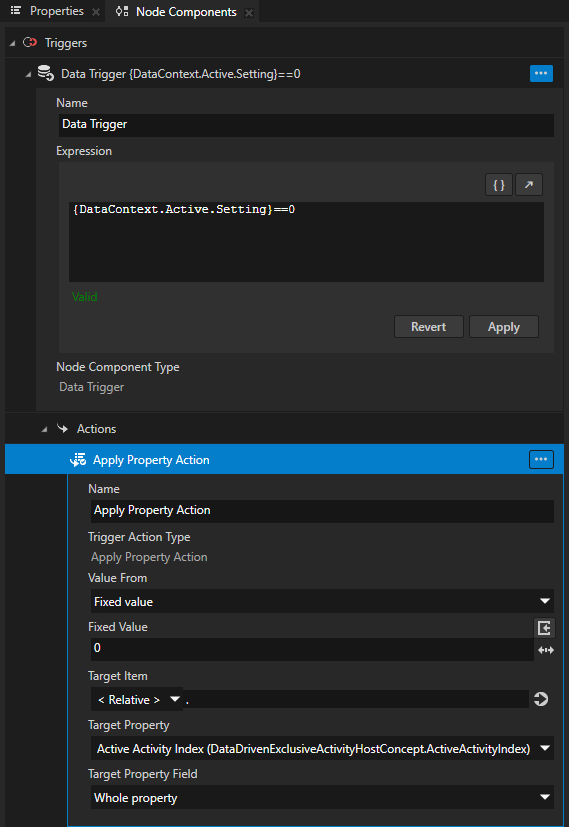This screenshot has height=827, width=569.
Task: Collapse the Triggers section
Action: 12,44
